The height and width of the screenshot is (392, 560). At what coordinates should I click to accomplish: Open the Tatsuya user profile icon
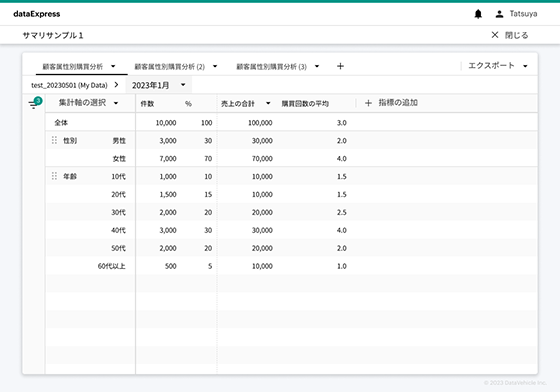click(x=499, y=14)
